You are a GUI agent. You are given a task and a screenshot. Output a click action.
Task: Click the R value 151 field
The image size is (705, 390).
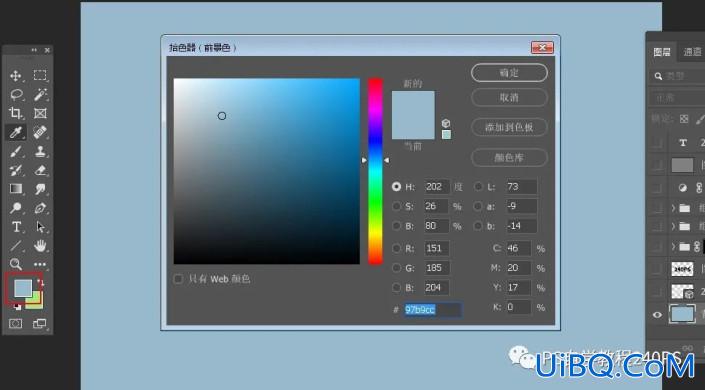[437, 248]
